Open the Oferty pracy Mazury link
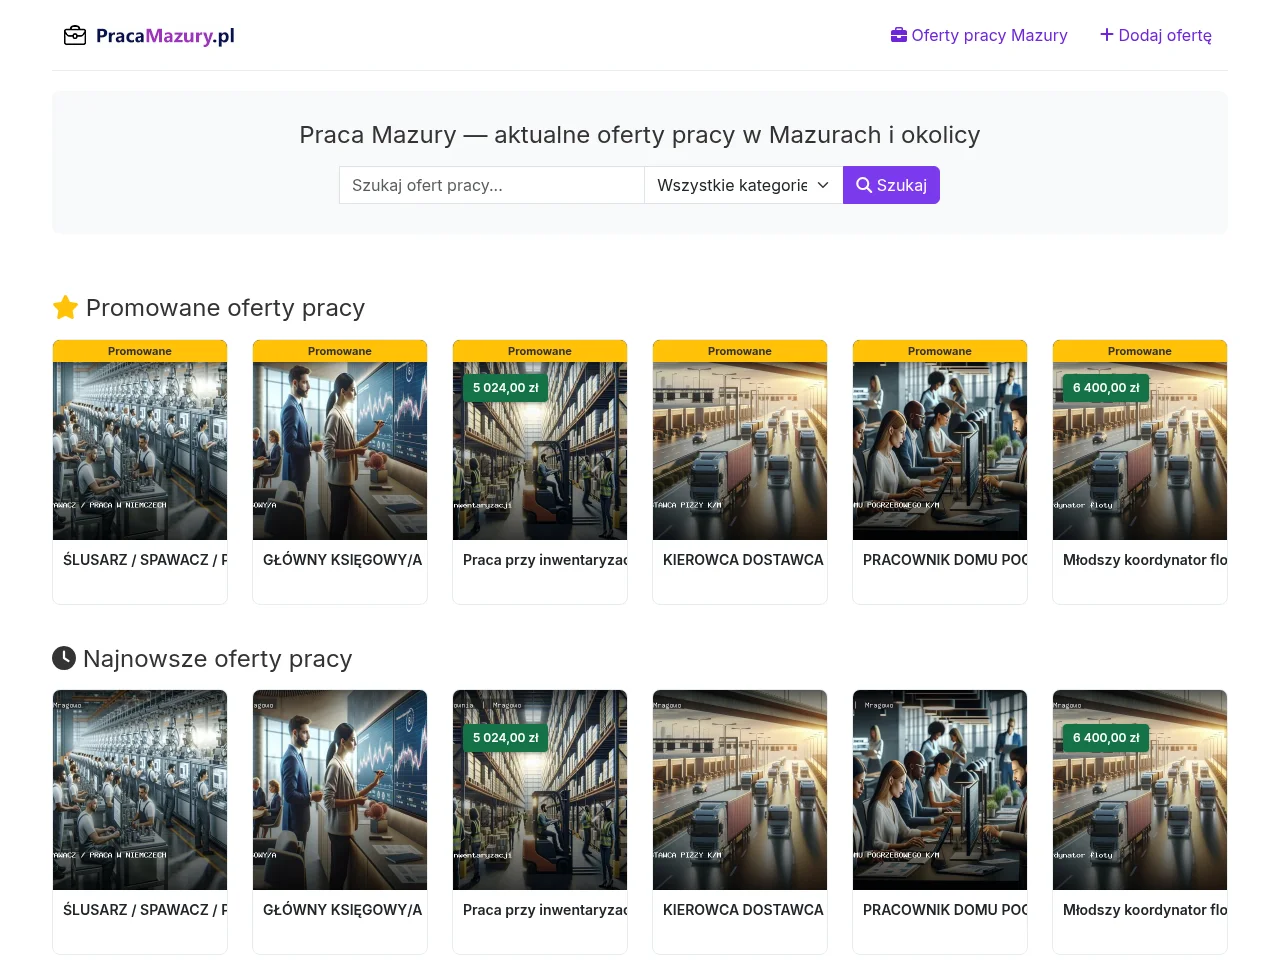The image size is (1280, 960). point(979,35)
